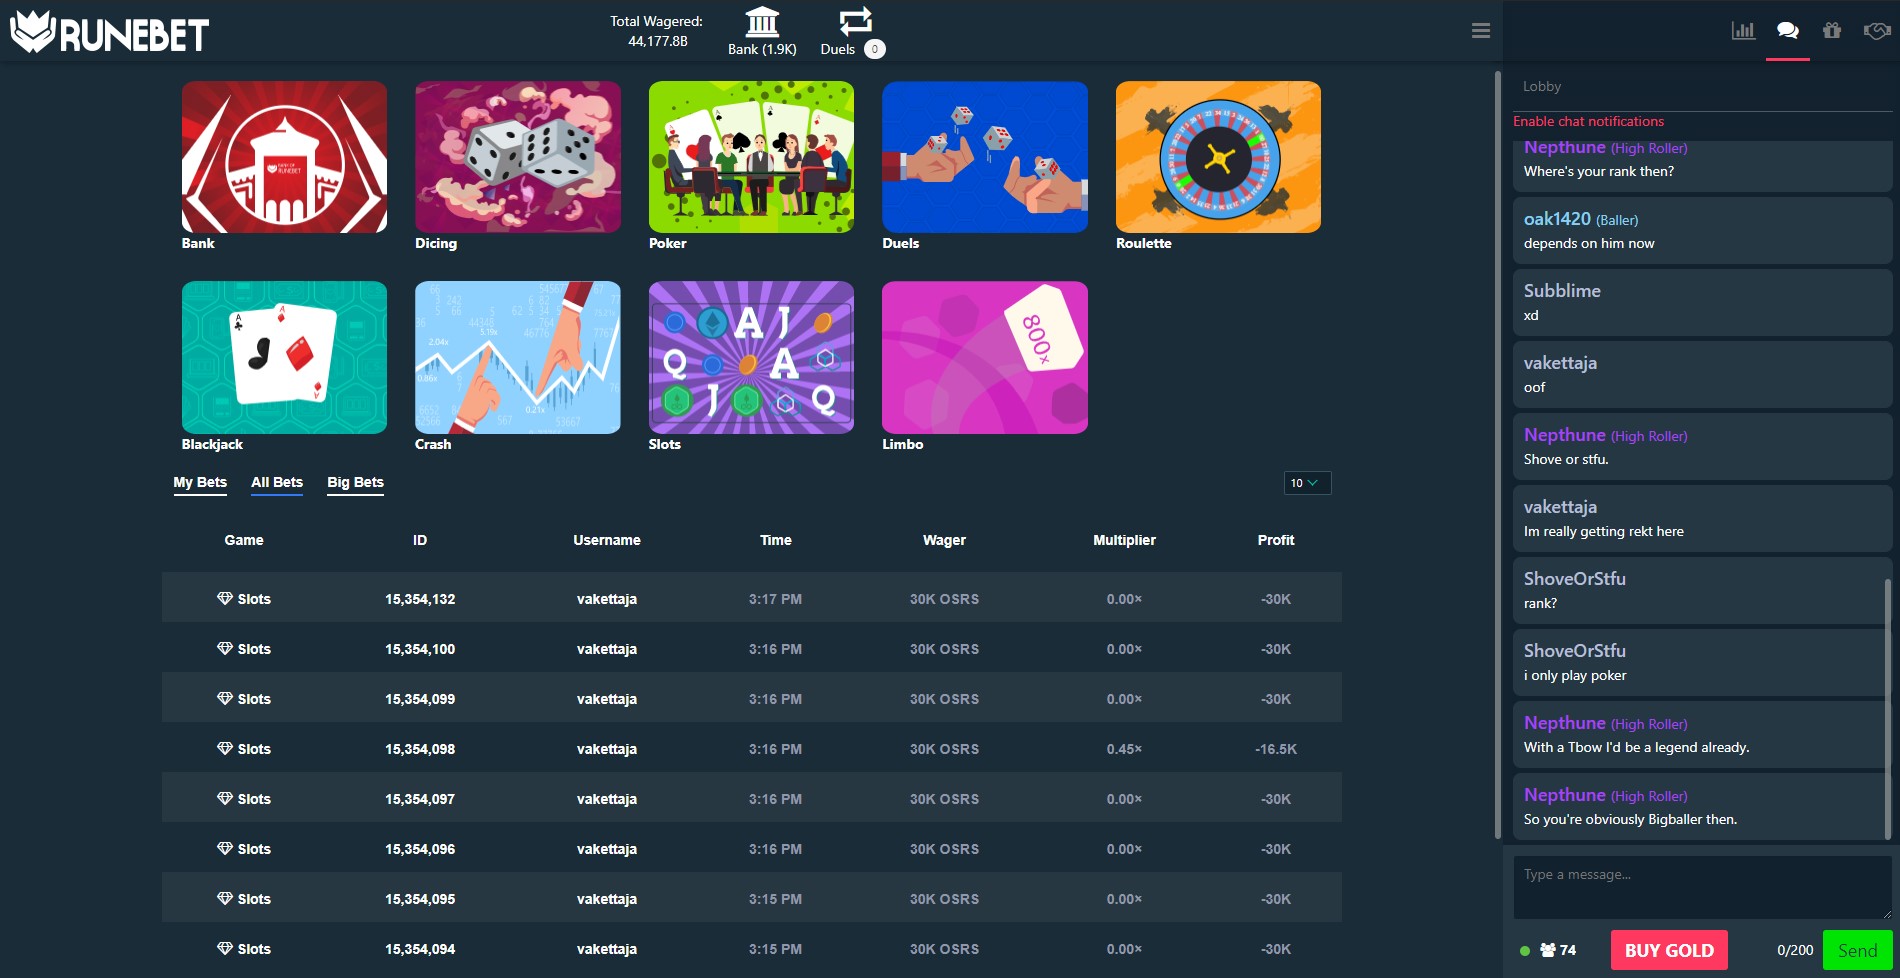Screen dimensions: 1900x978
Task: Switch to the chat bubbles icon tab
Action: pyautogui.click(x=1788, y=30)
